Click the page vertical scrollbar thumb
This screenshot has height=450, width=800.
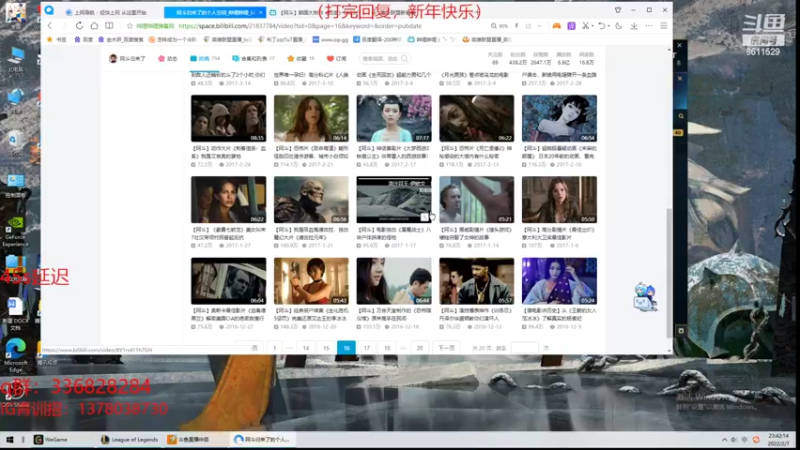pos(669,273)
